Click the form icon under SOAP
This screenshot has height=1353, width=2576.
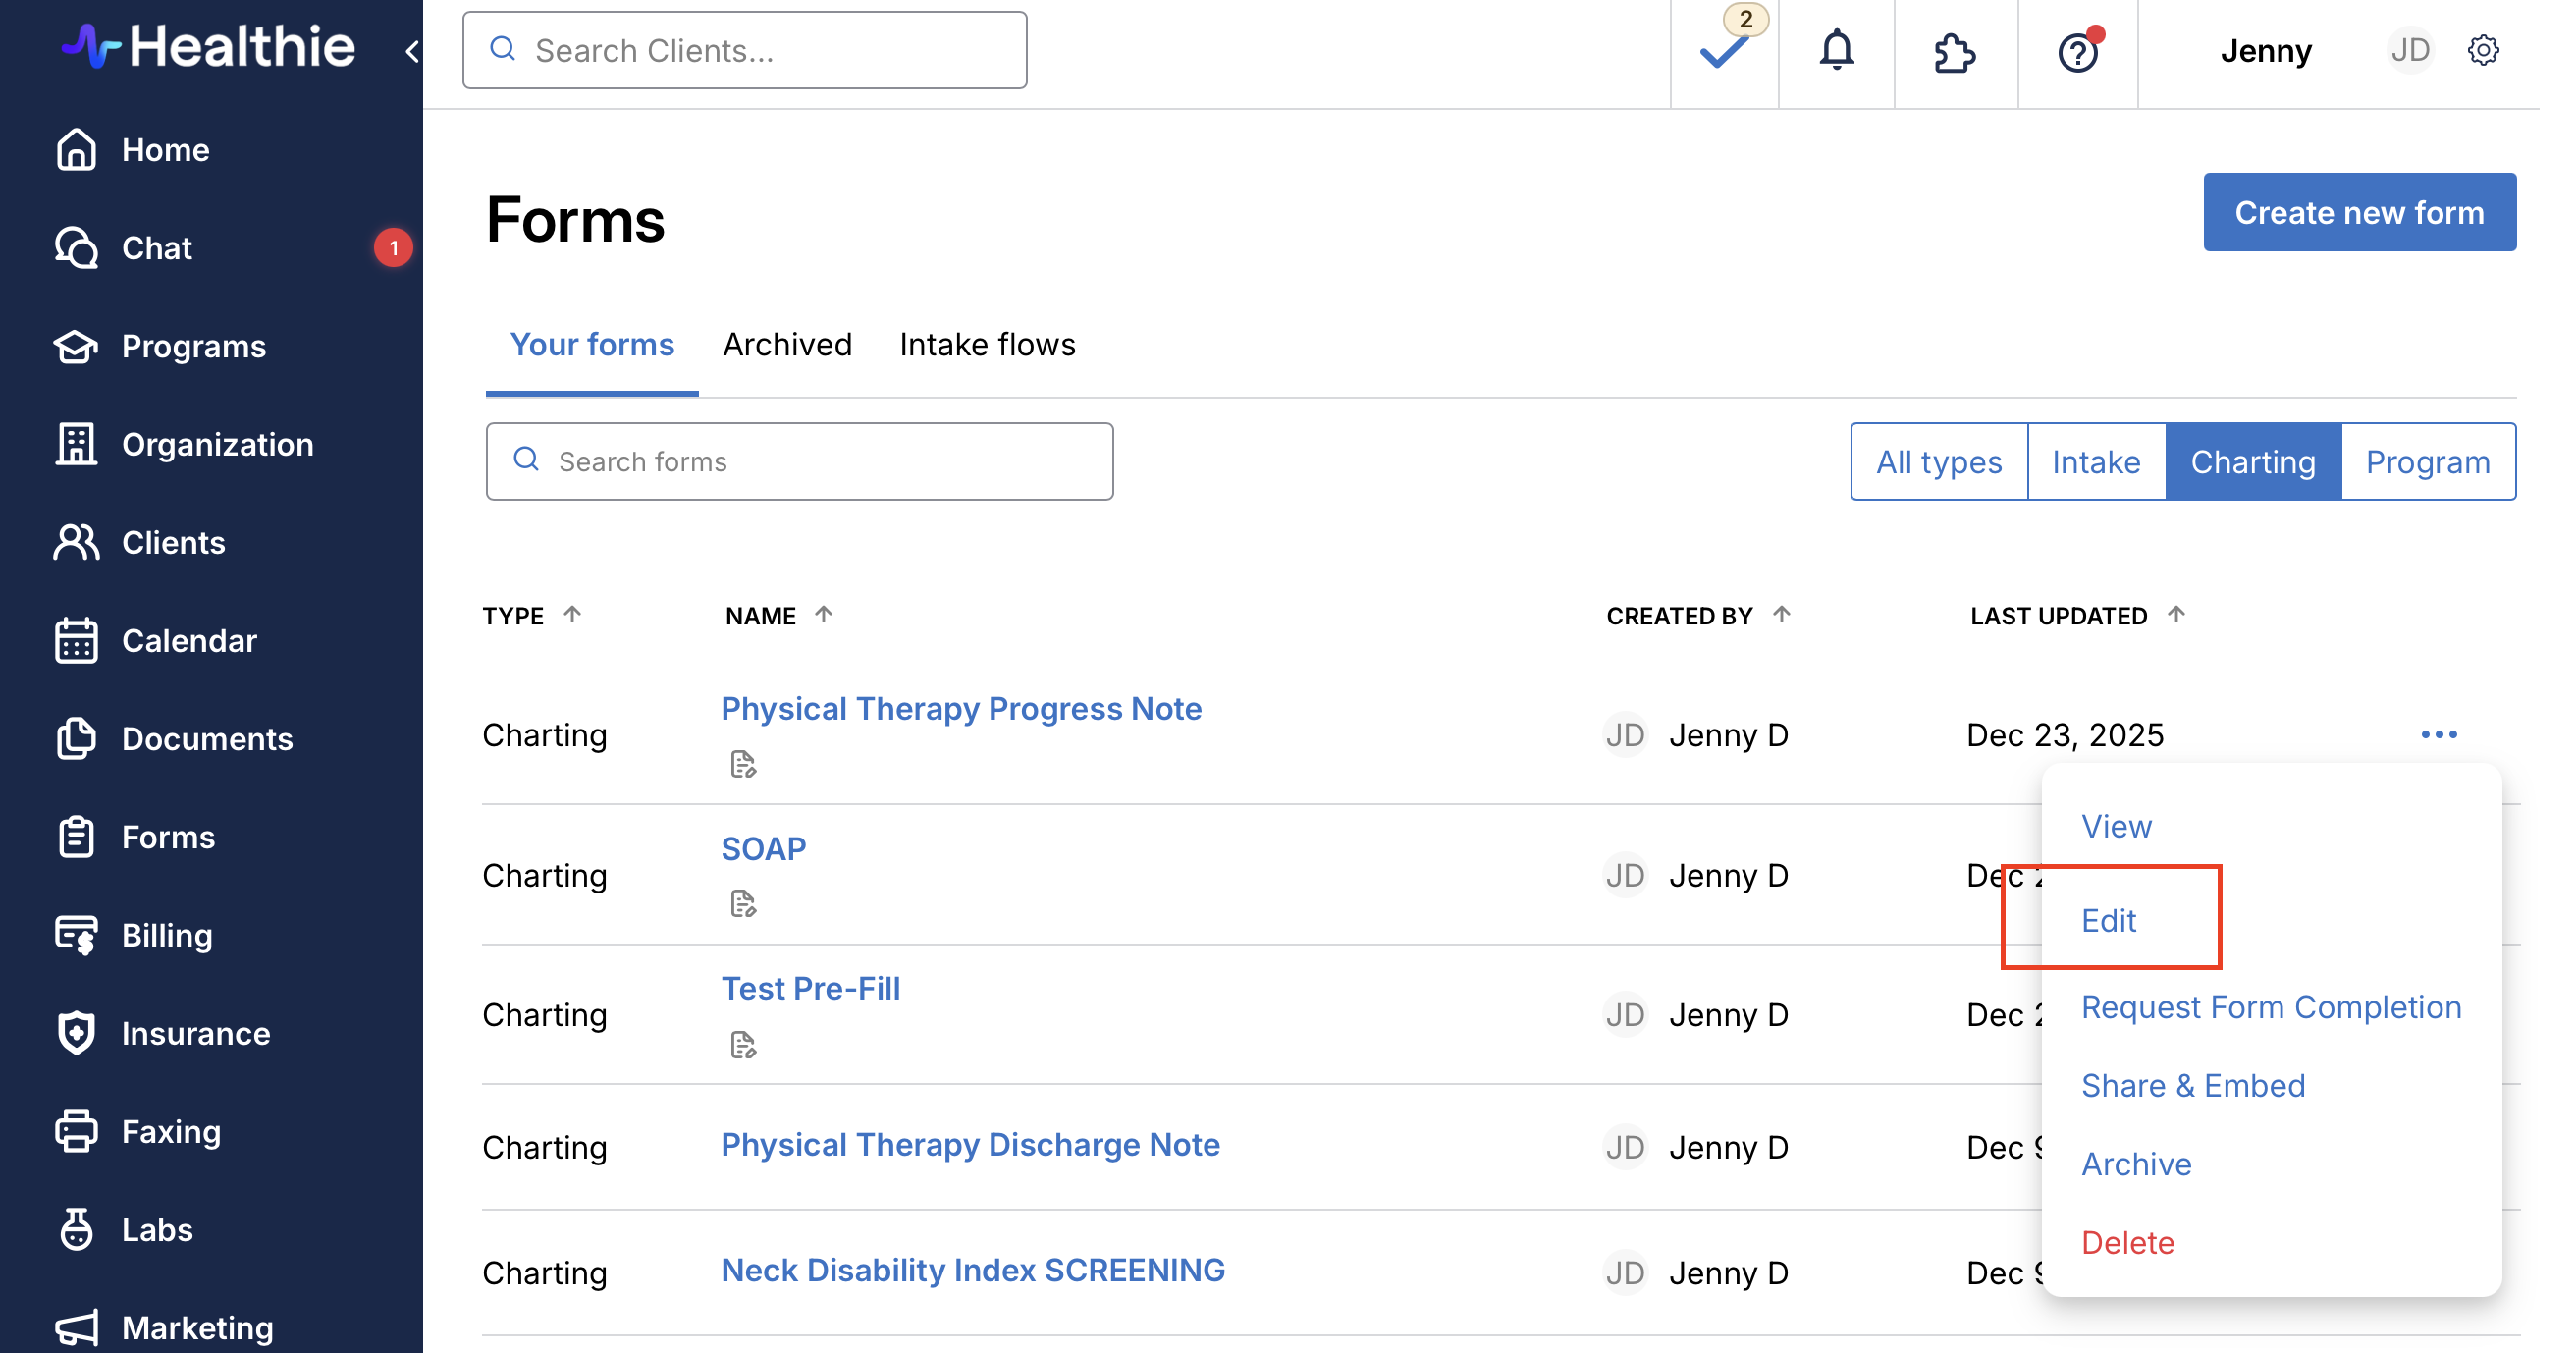tap(742, 904)
